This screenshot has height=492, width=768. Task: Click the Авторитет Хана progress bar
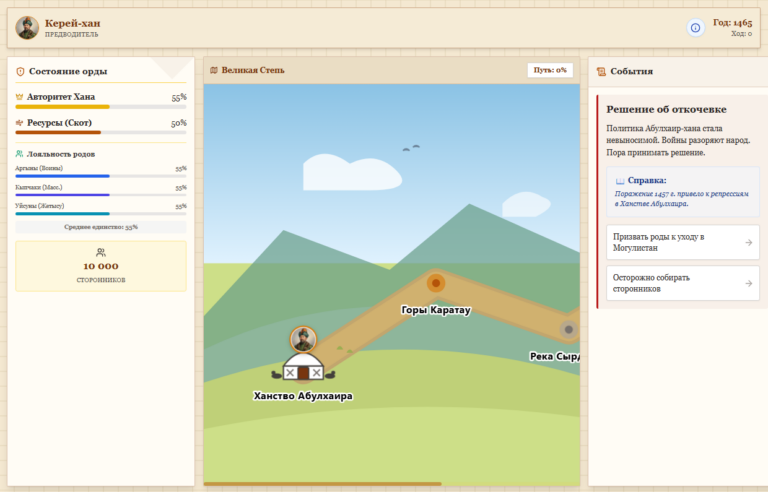(101, 106)
